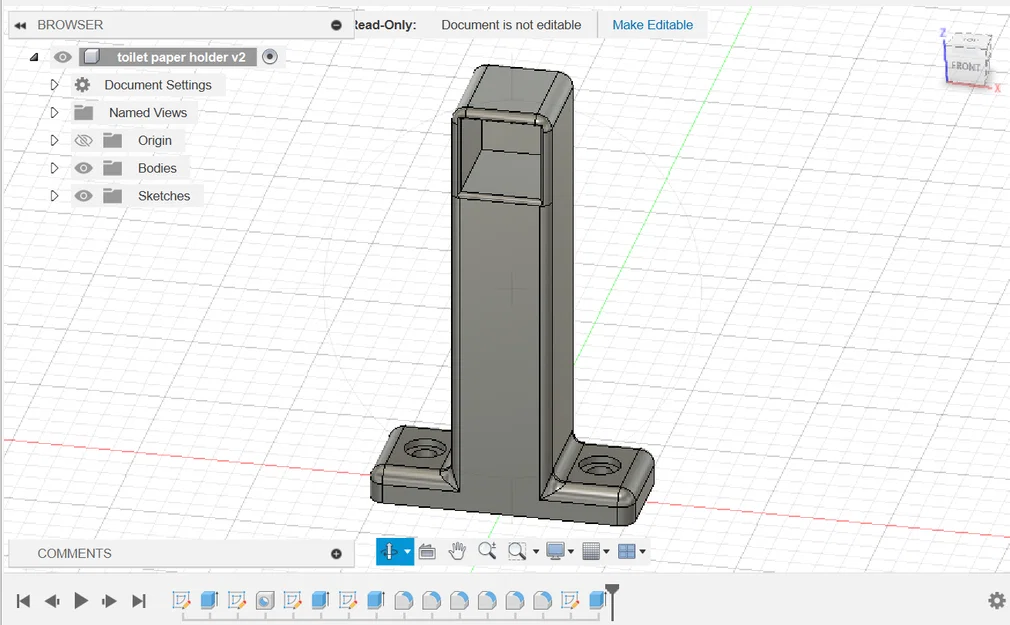The height and width of the screenshot is (625, 1010).
Task: Select the first fillet feature in timeline
Action: pyautogui.click(x=404, y=601)
